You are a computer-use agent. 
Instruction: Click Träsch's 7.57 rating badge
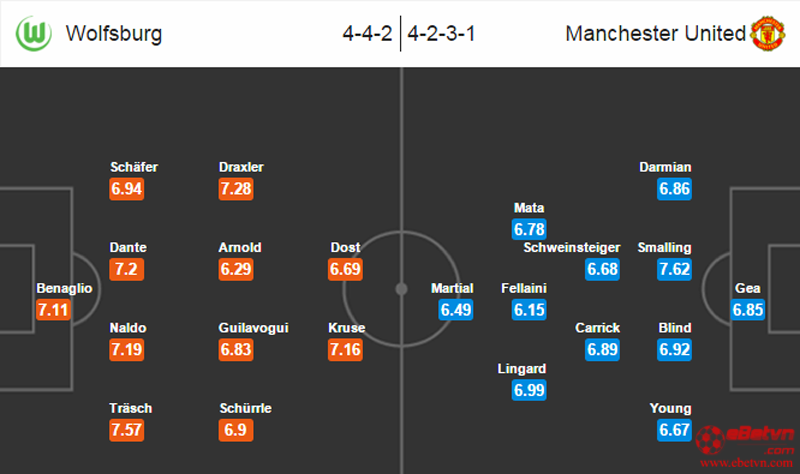tap(127, 430)
